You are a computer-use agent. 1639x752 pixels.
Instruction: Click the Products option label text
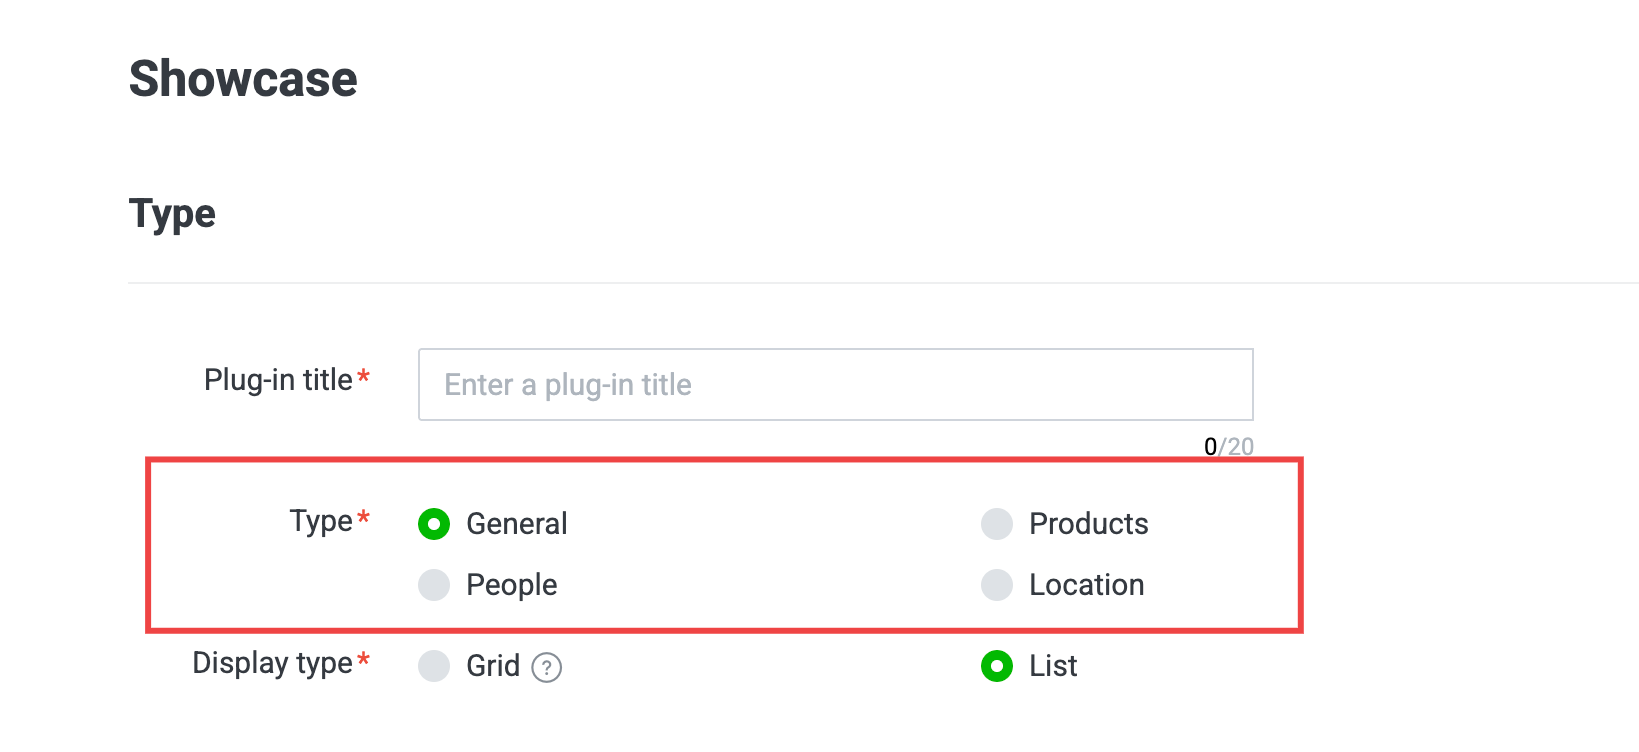coord(1089,524)
